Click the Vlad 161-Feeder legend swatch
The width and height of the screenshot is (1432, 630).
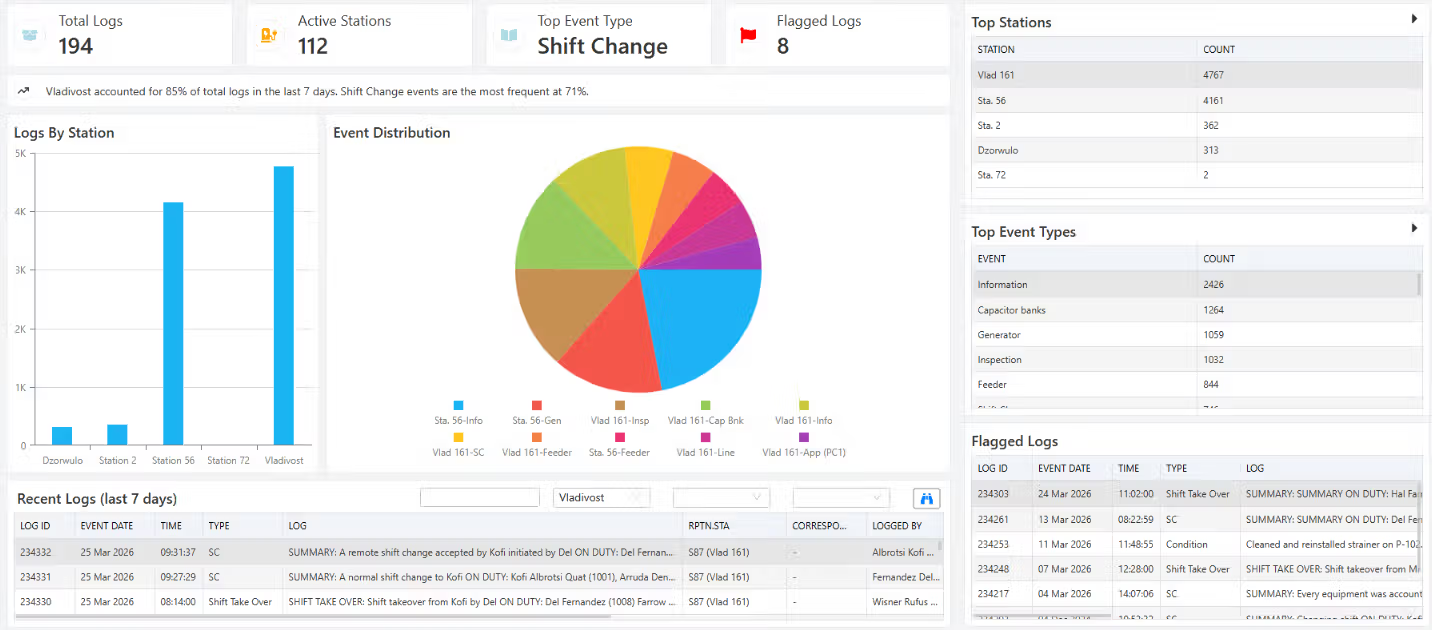click(537, 437)
